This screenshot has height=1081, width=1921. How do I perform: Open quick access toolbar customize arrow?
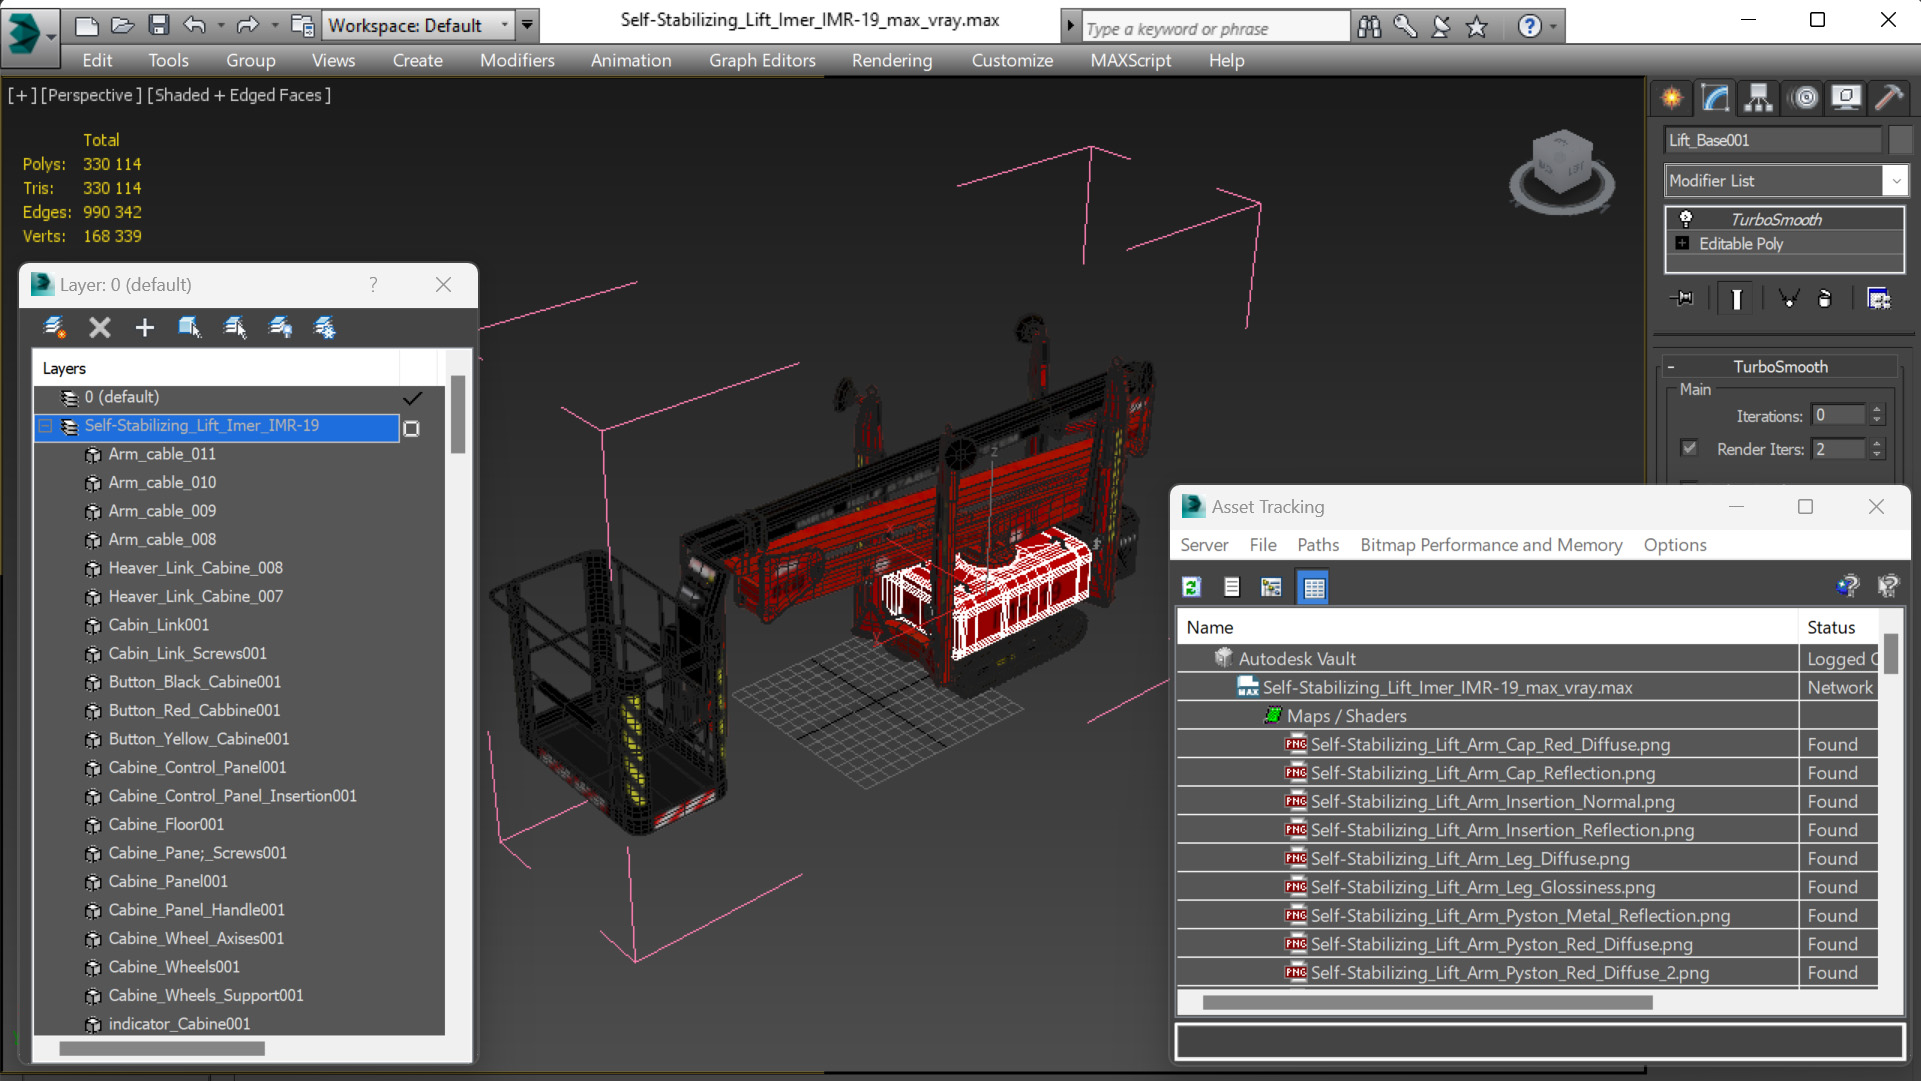[527, 25]
